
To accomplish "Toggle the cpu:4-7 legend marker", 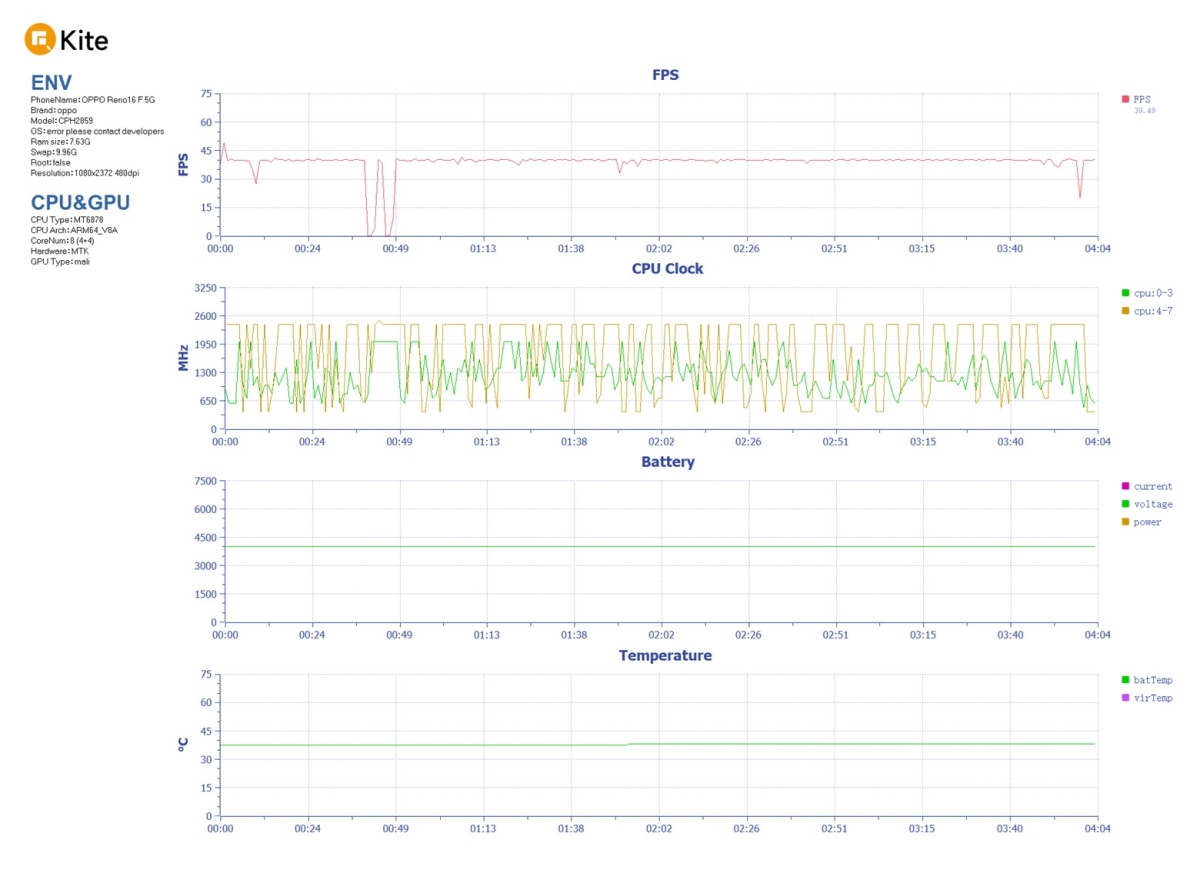I will [x=1125, y=311].
